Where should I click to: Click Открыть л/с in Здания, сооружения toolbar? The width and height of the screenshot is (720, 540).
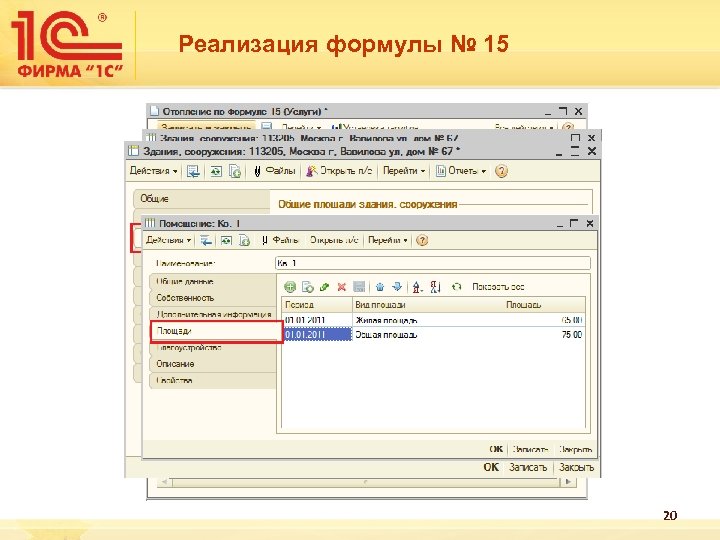(x=339, y=171)
